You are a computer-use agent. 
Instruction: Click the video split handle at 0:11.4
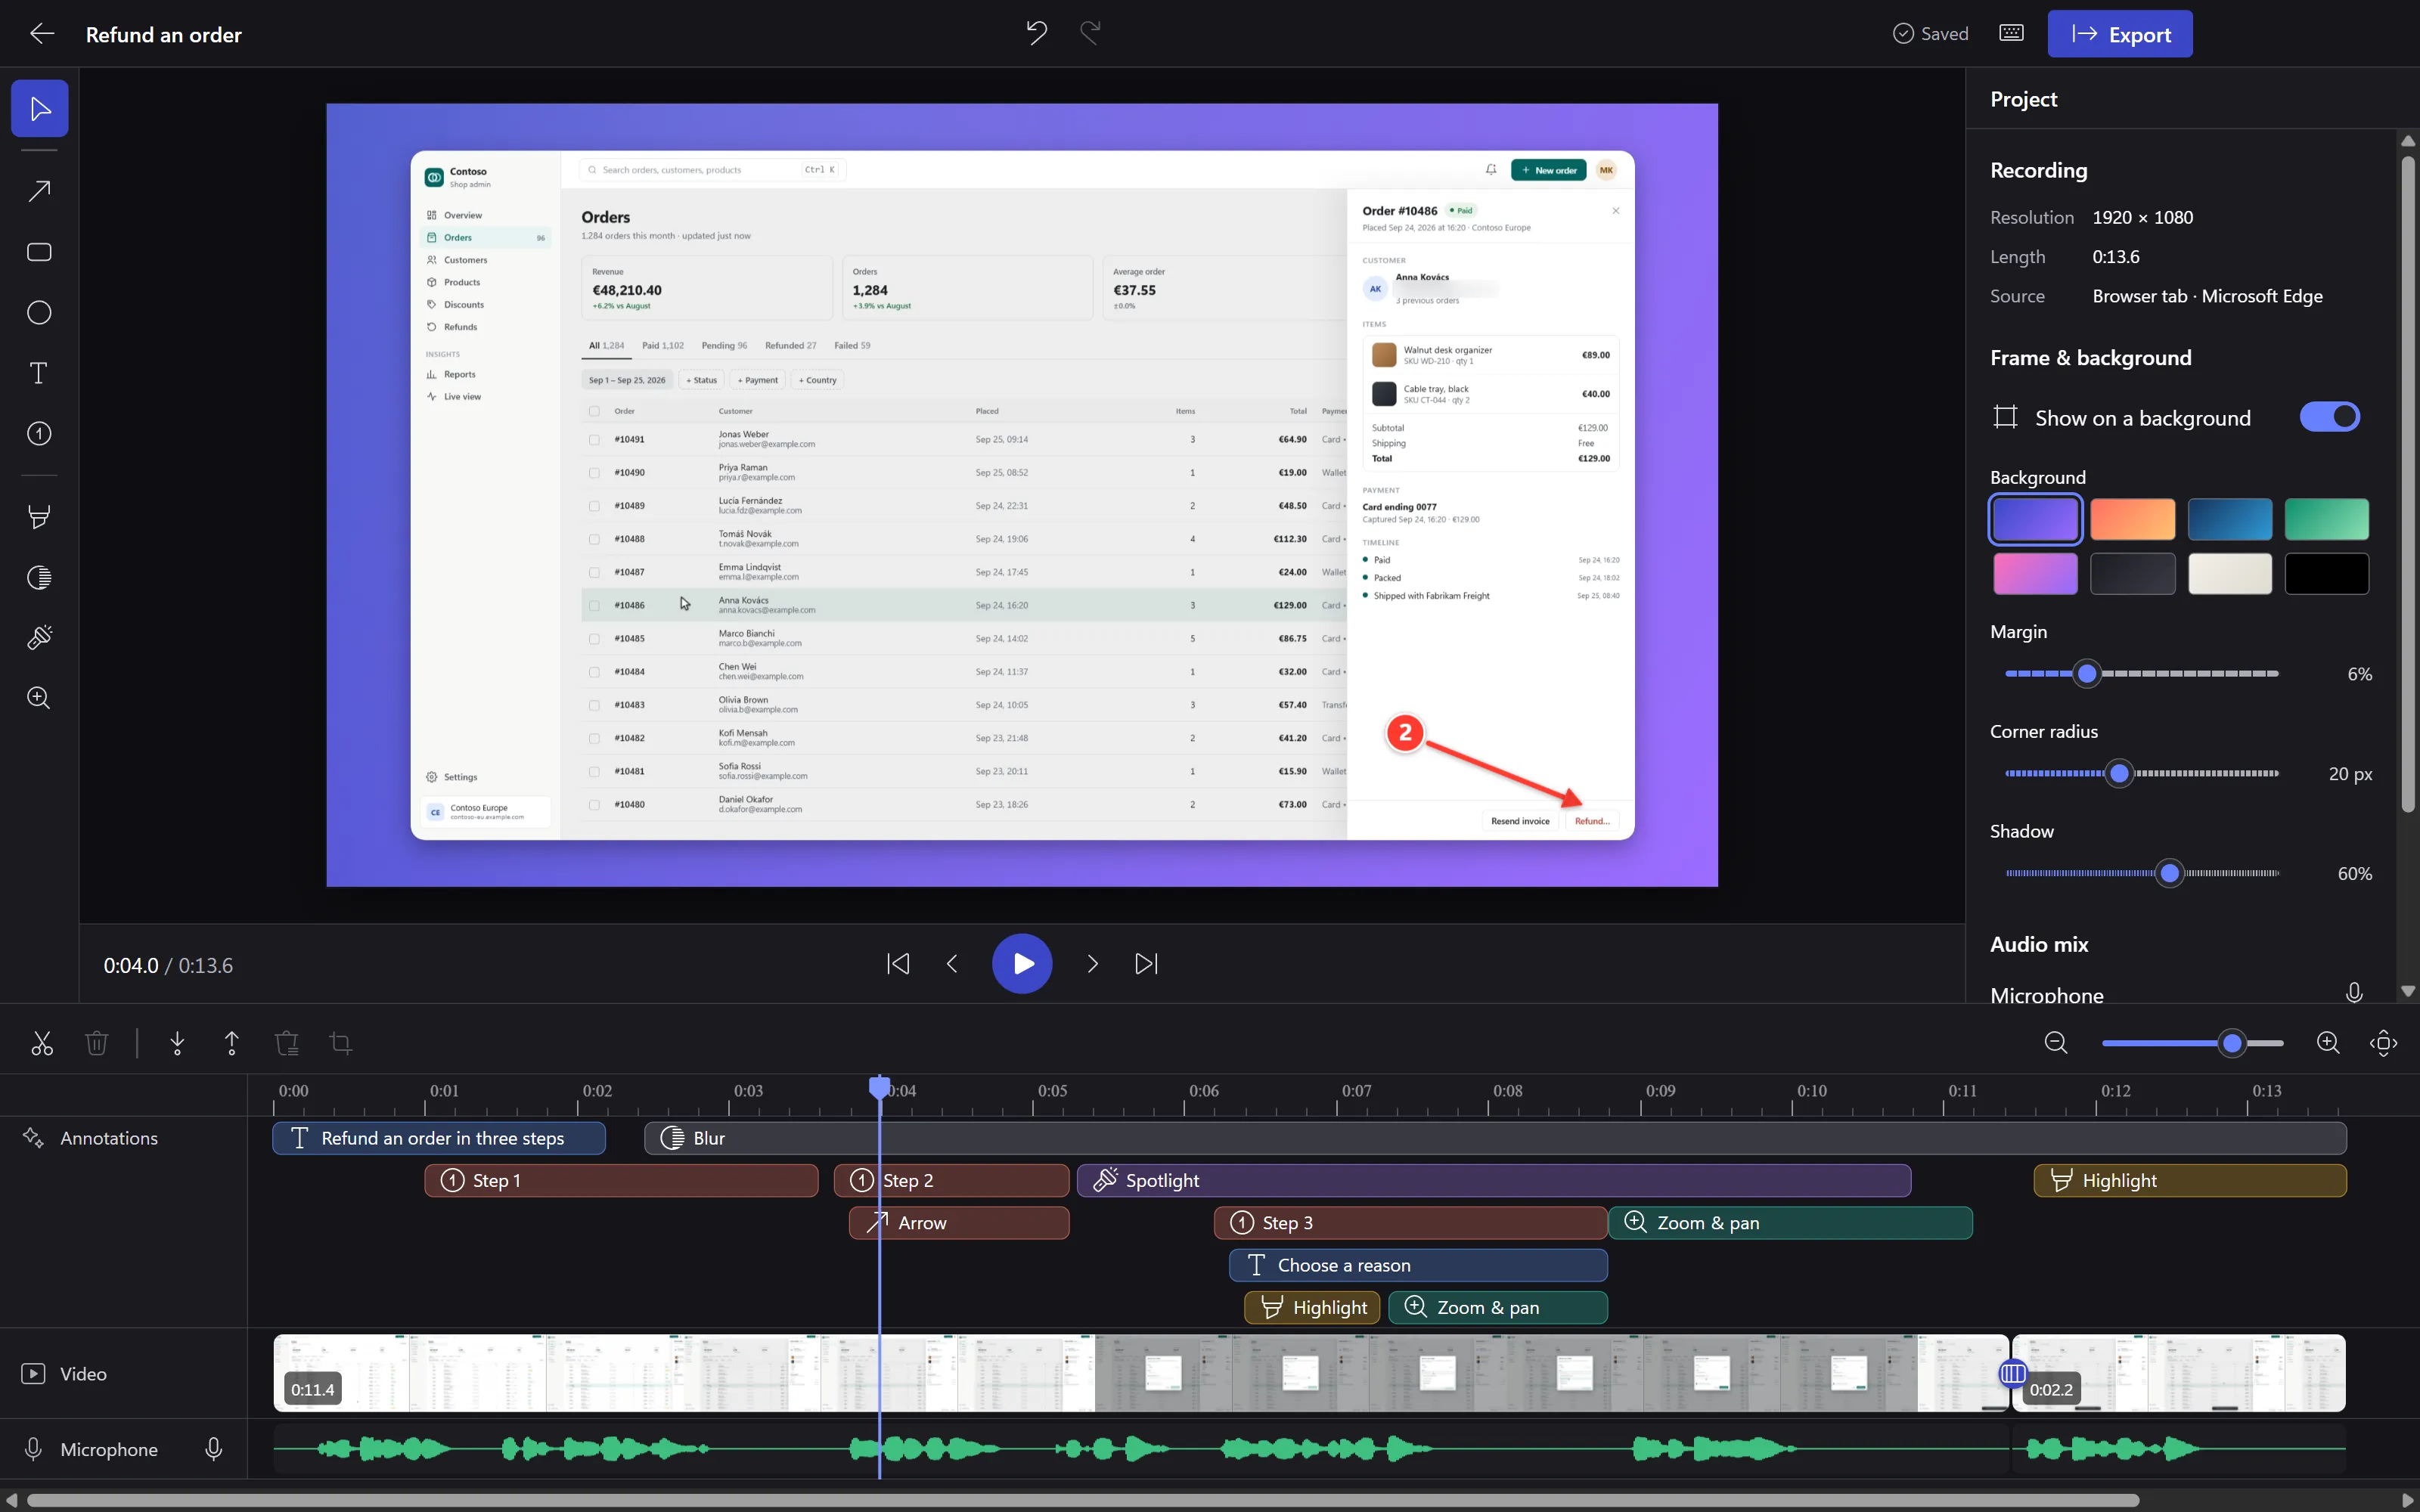coord(2012,1373)
